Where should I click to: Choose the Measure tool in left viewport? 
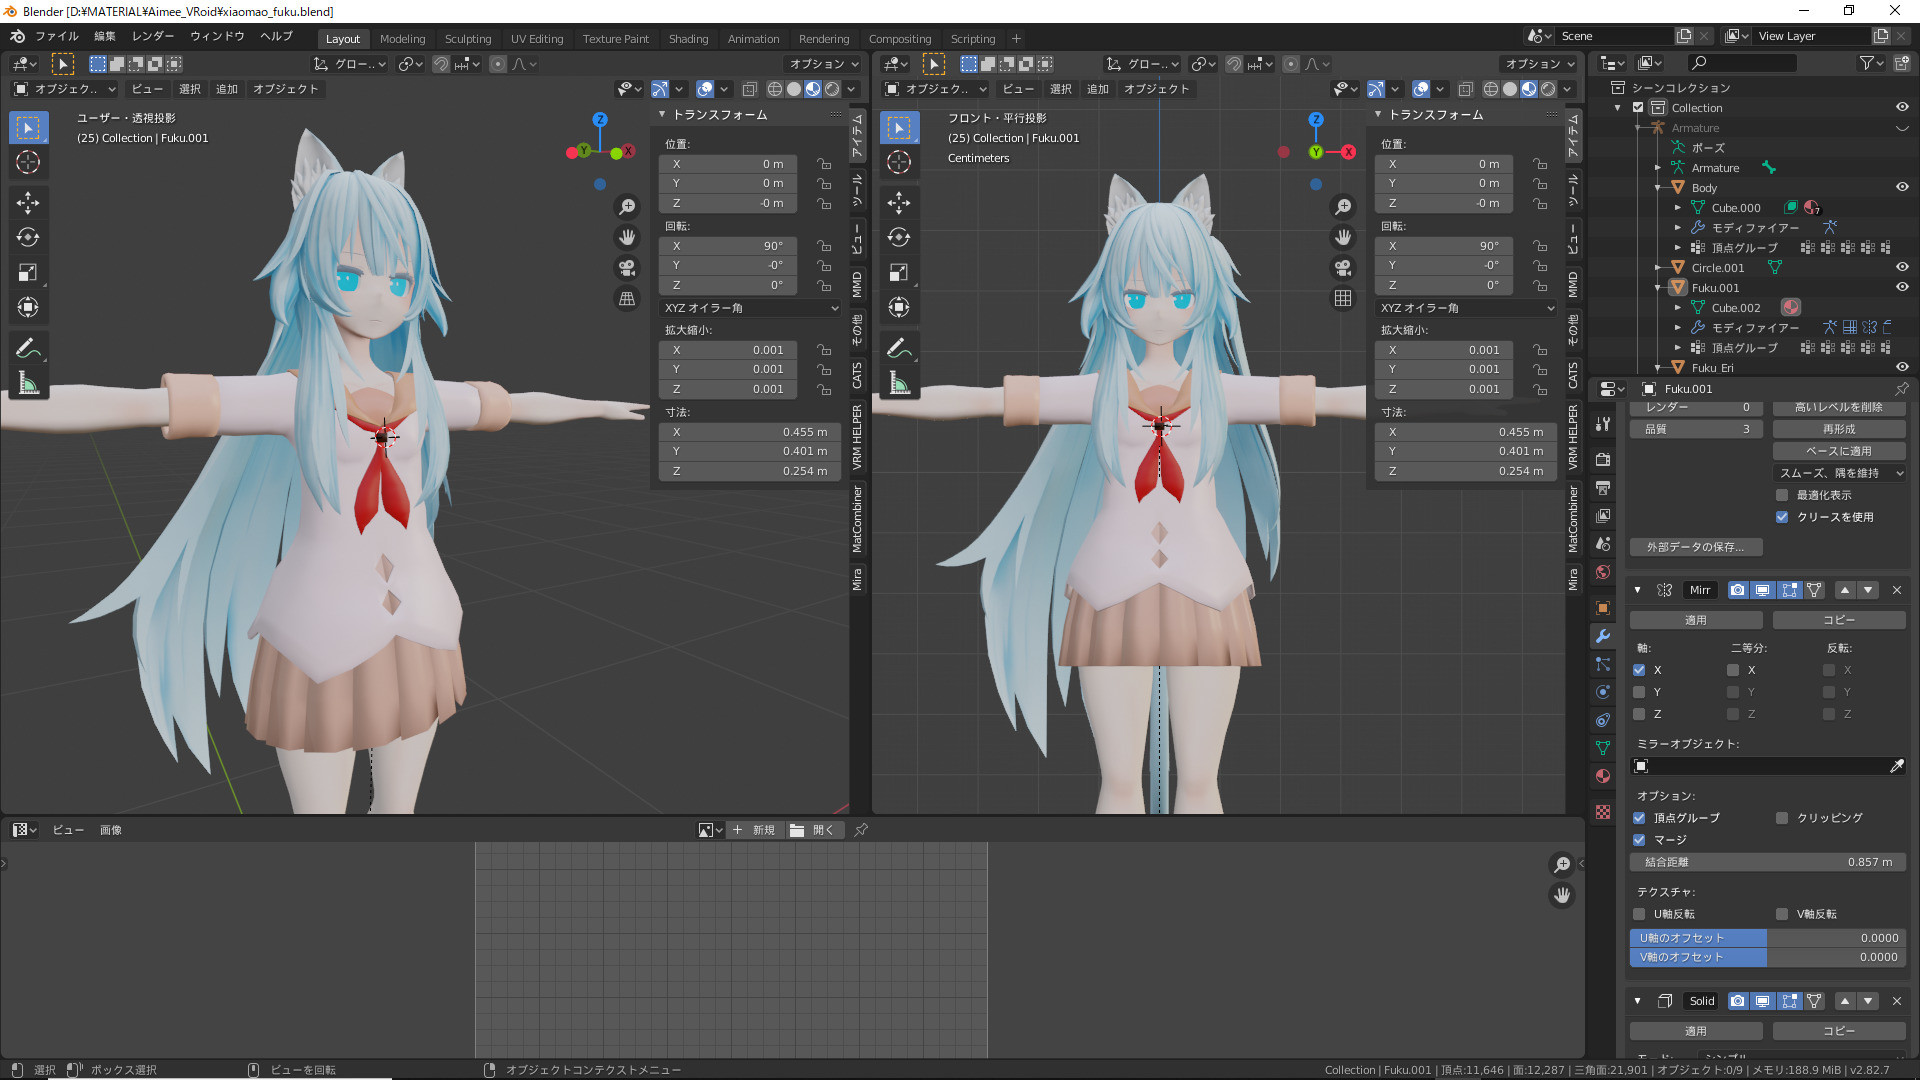point(28,383)
